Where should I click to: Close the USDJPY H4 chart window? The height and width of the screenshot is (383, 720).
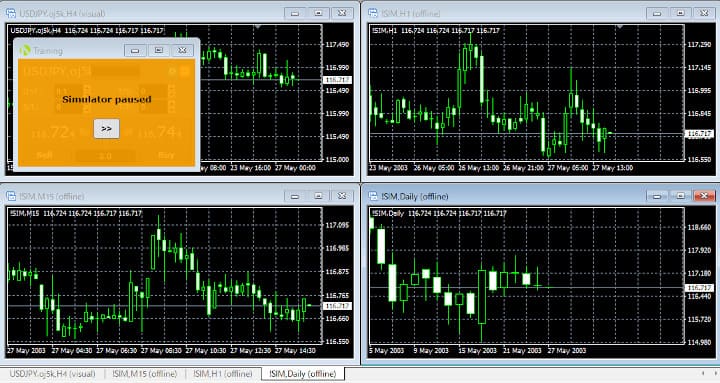coord(342,13)
